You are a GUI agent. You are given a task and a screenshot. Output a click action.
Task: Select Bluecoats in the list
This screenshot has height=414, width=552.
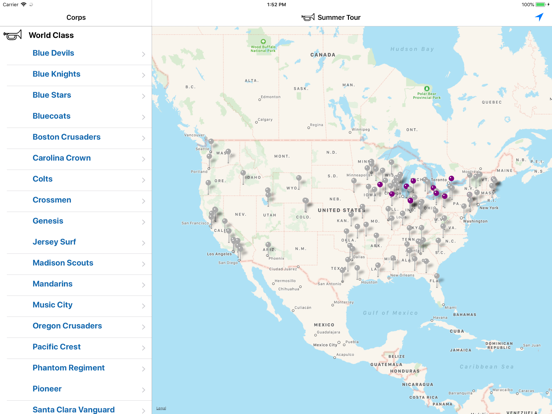76,117
